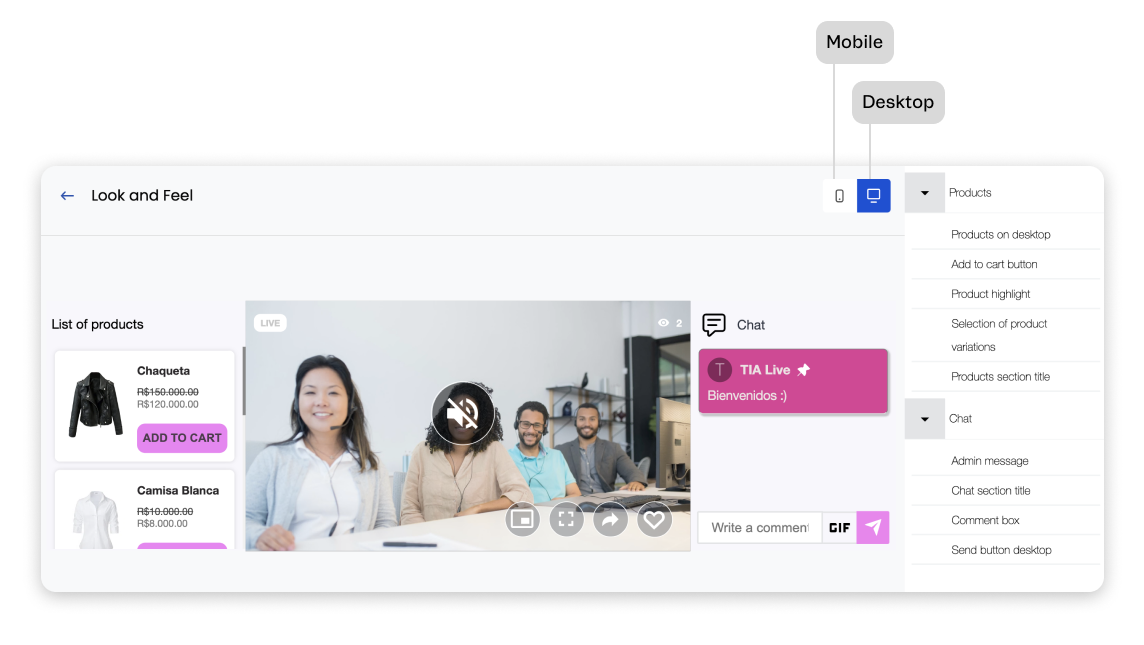Collapse the Chat section arrow
The width and height of the screenshot is (1144, 645).
pyautogui.click(x=925, y=419)
